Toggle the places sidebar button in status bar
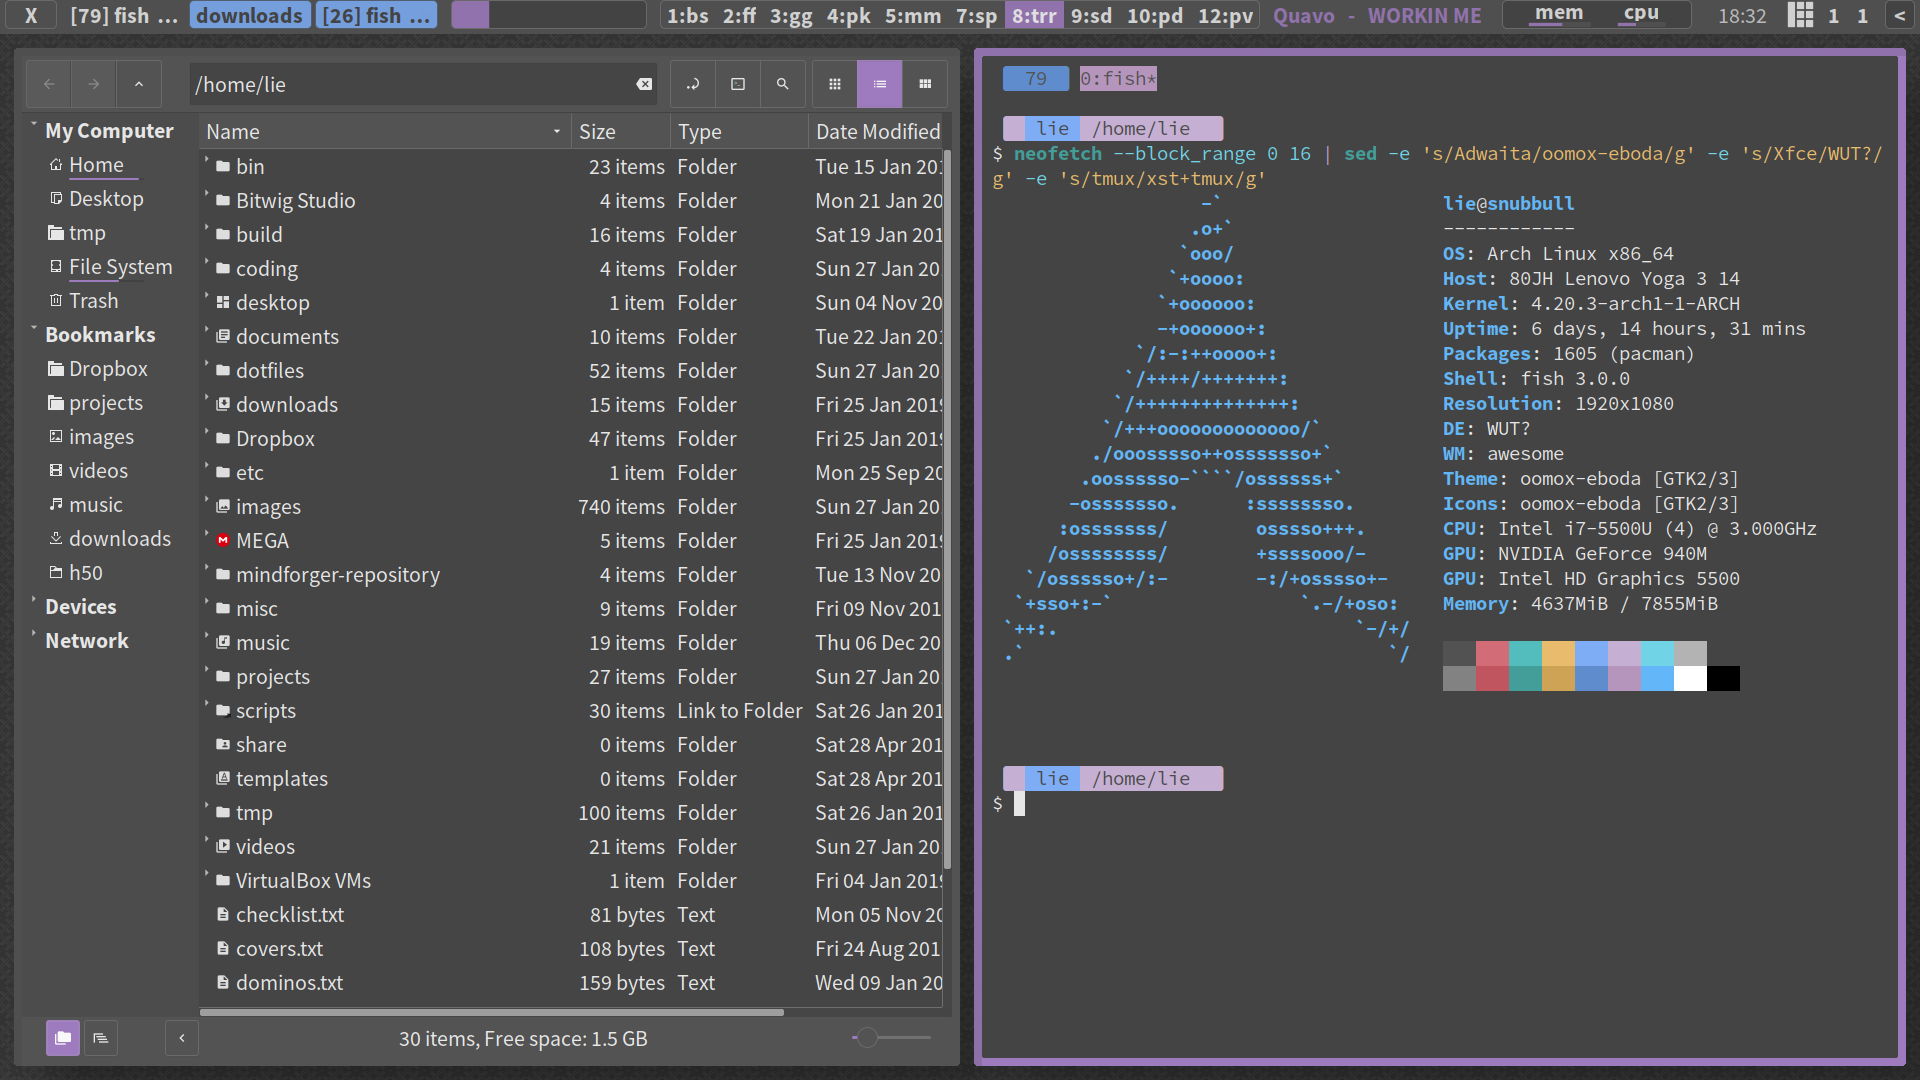Viewport: 1920px width, 1080px height. pos(63,1038)
